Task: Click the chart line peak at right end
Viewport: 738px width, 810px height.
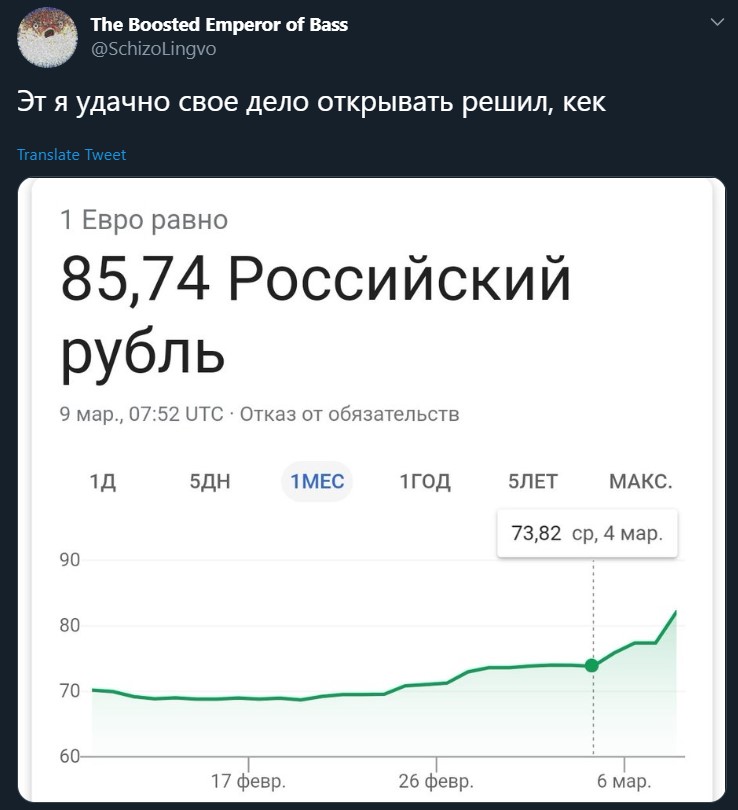Action: pyautogui.click(x=675, y=612)
